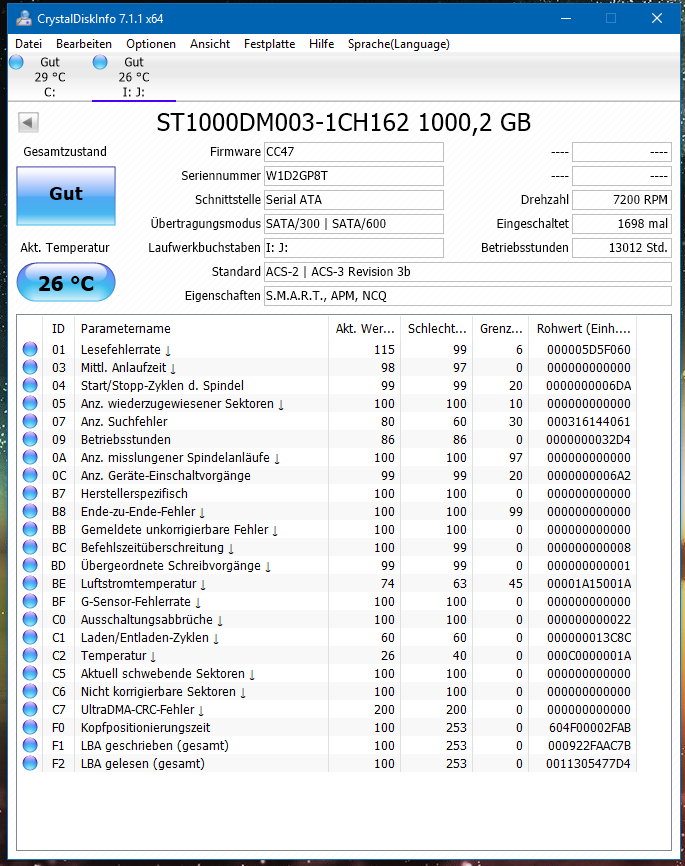Click the Seriennummer field W1D2GP8T
The width and height of the screenshot is (685, 866).
click(354, 176)
